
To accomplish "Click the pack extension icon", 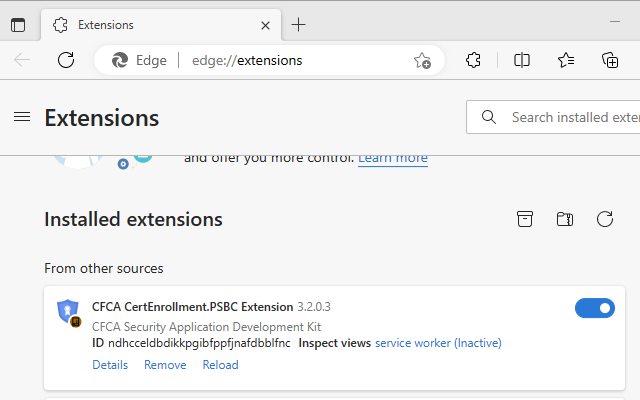I will (x=525, y=219).
